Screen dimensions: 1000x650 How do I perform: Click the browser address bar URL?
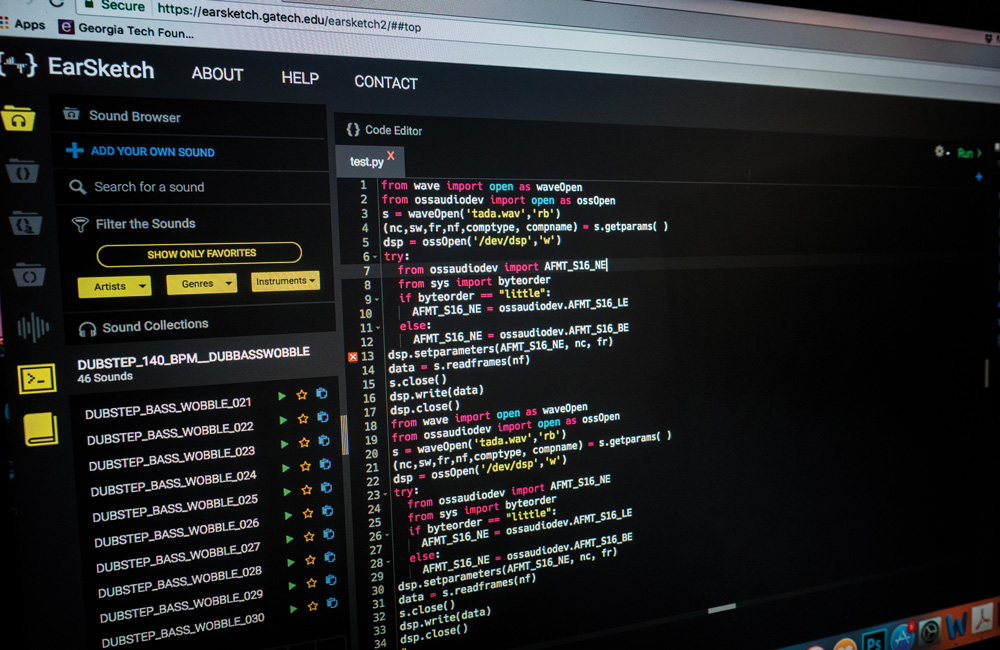tap(289, 17)
